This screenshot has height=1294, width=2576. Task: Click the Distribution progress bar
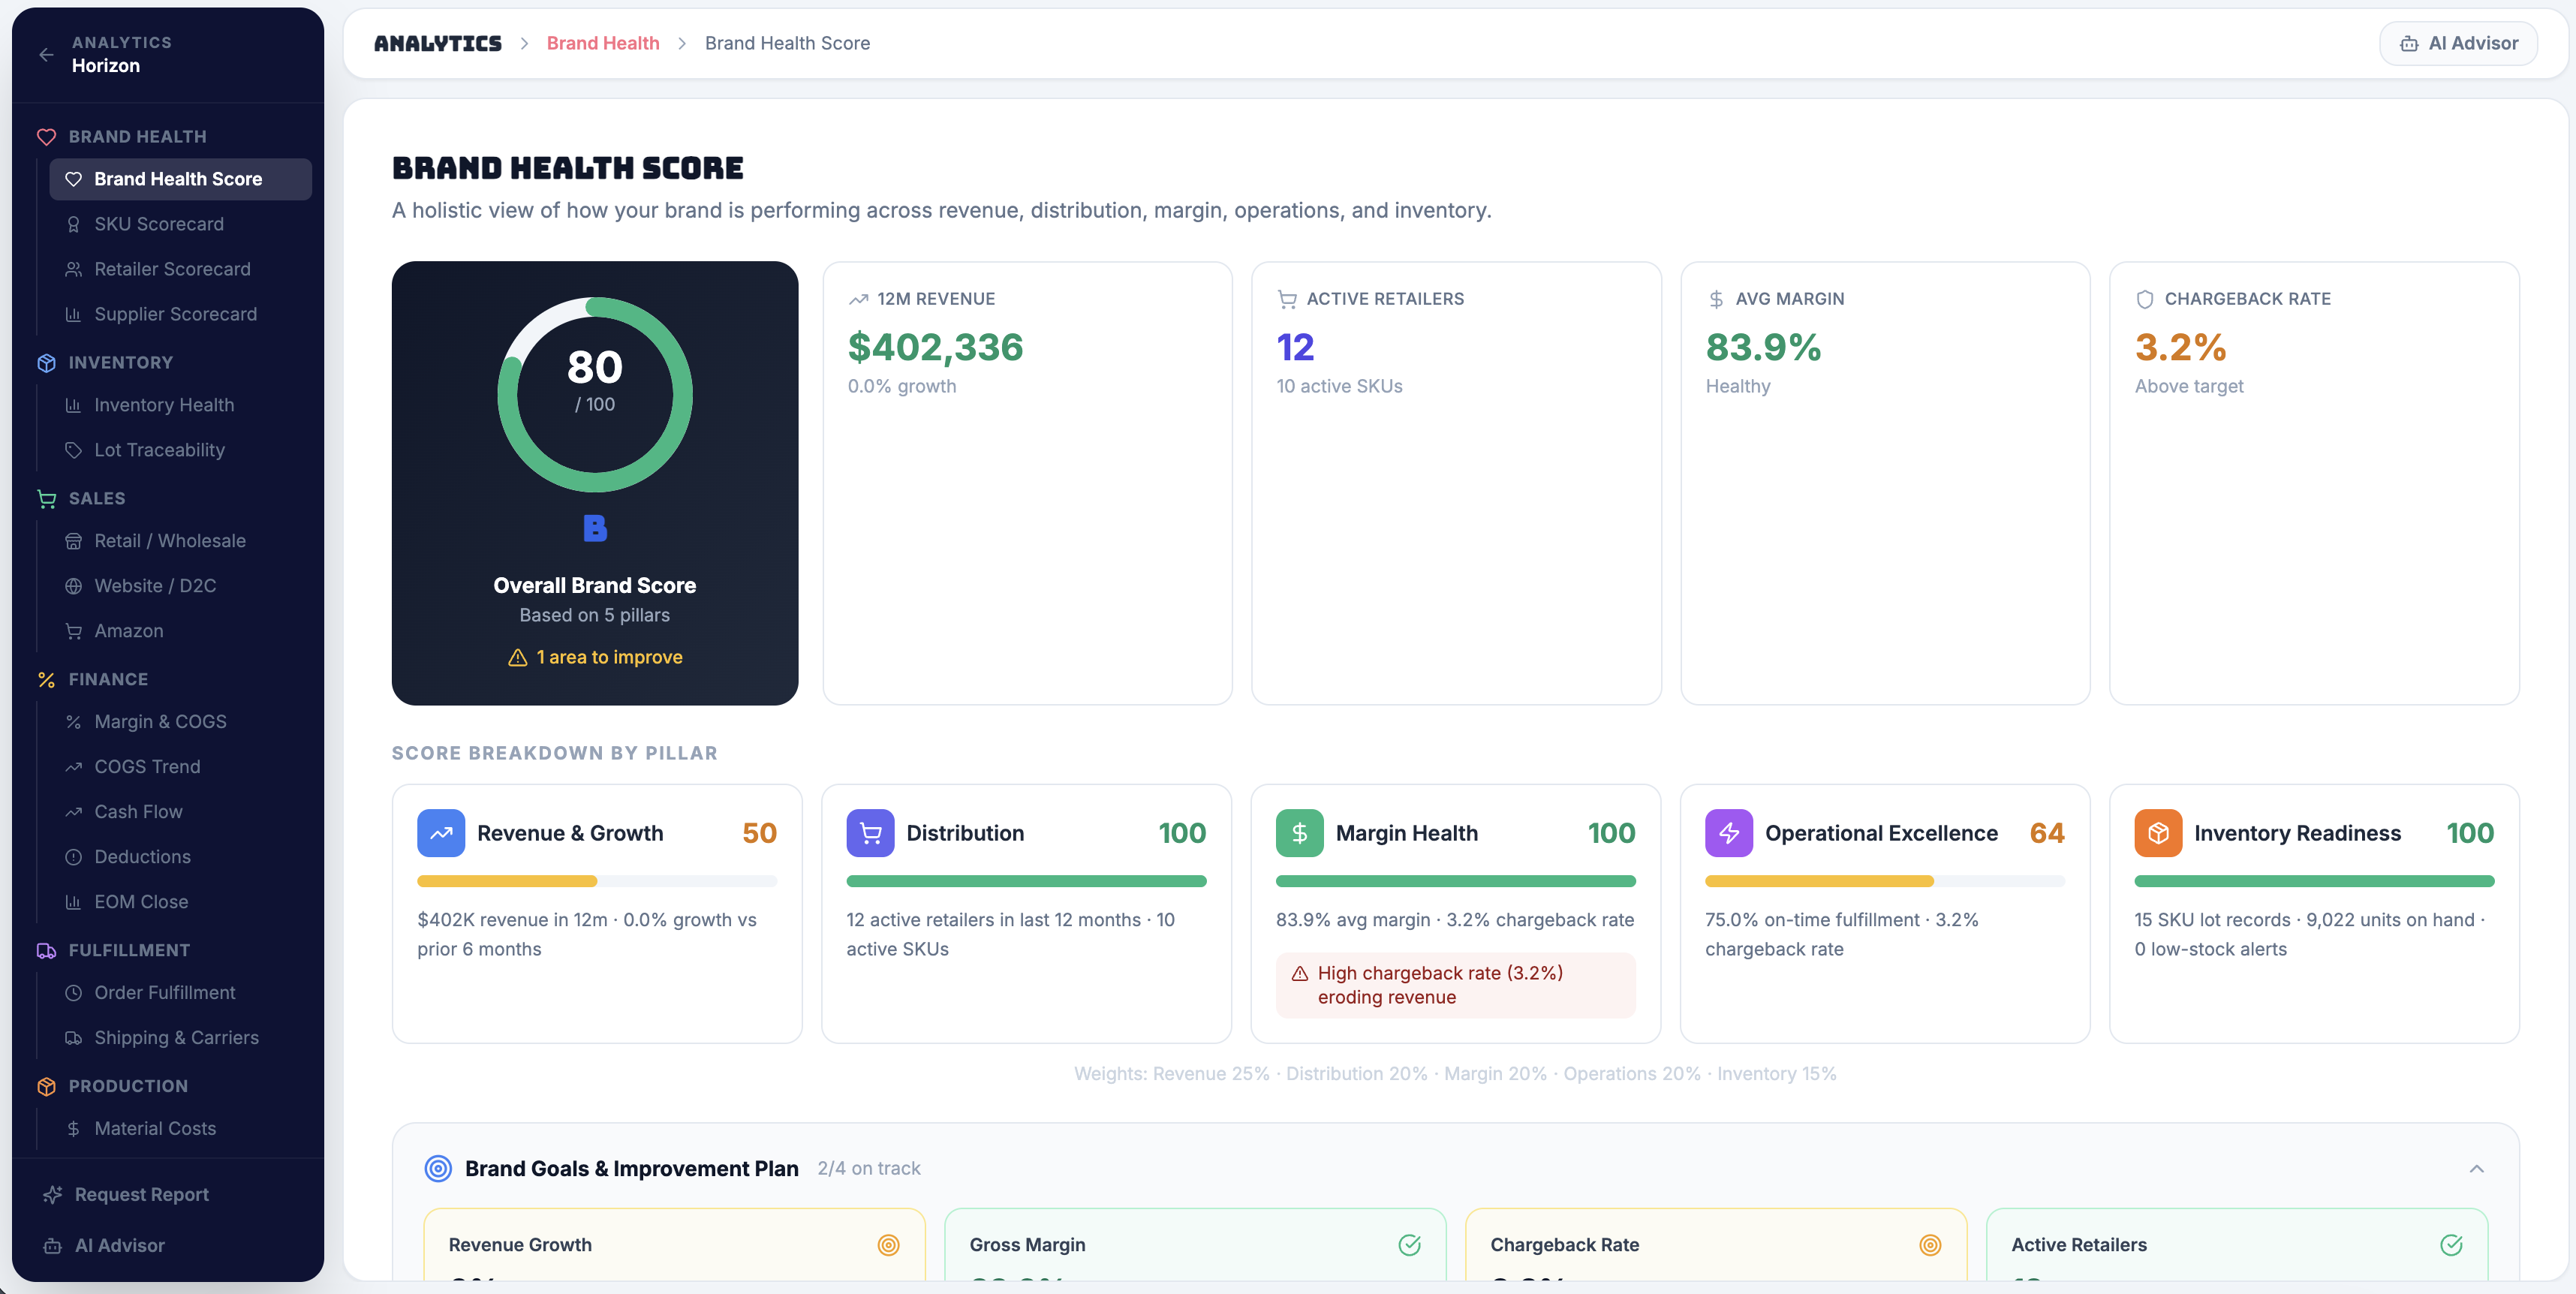click(x=1026, y=881)
